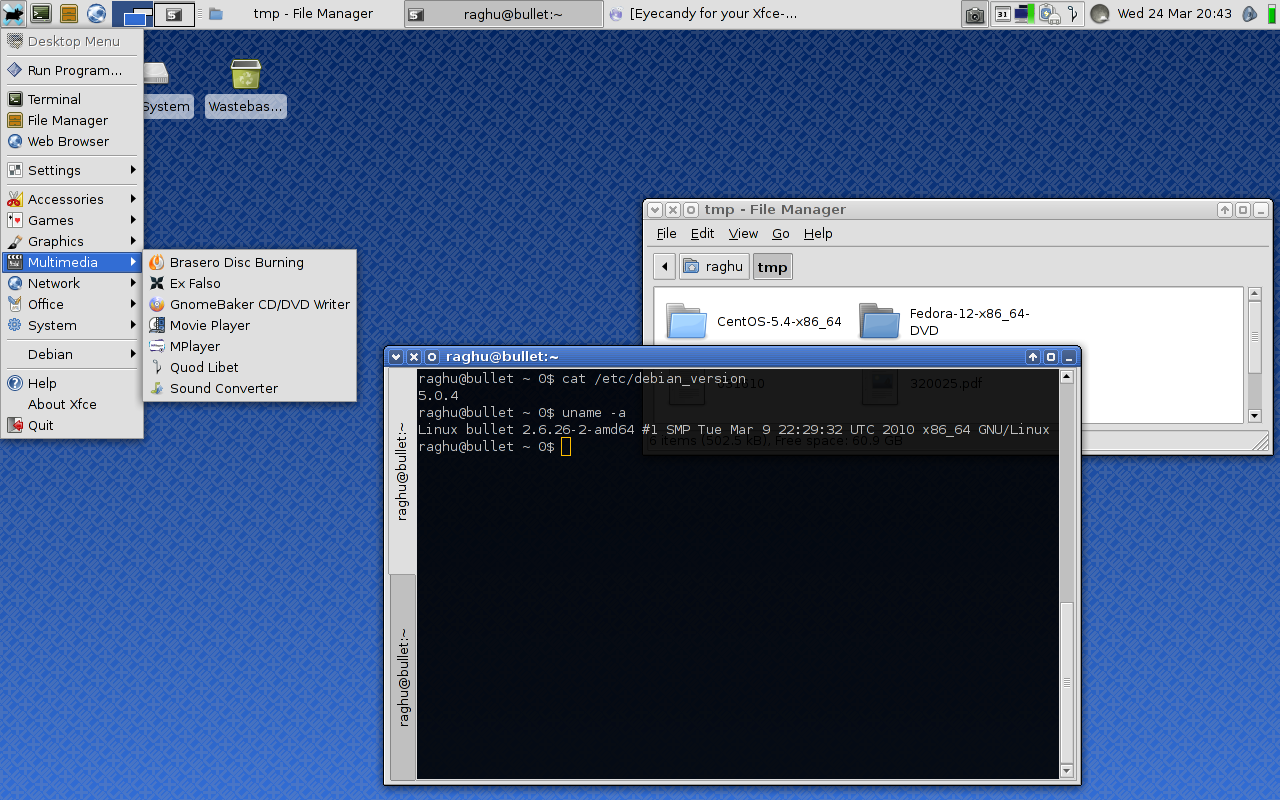The image size is (1280, 800).
Task: Open the calendar icon showing 31 in tray
Action: click(1002, 14)
